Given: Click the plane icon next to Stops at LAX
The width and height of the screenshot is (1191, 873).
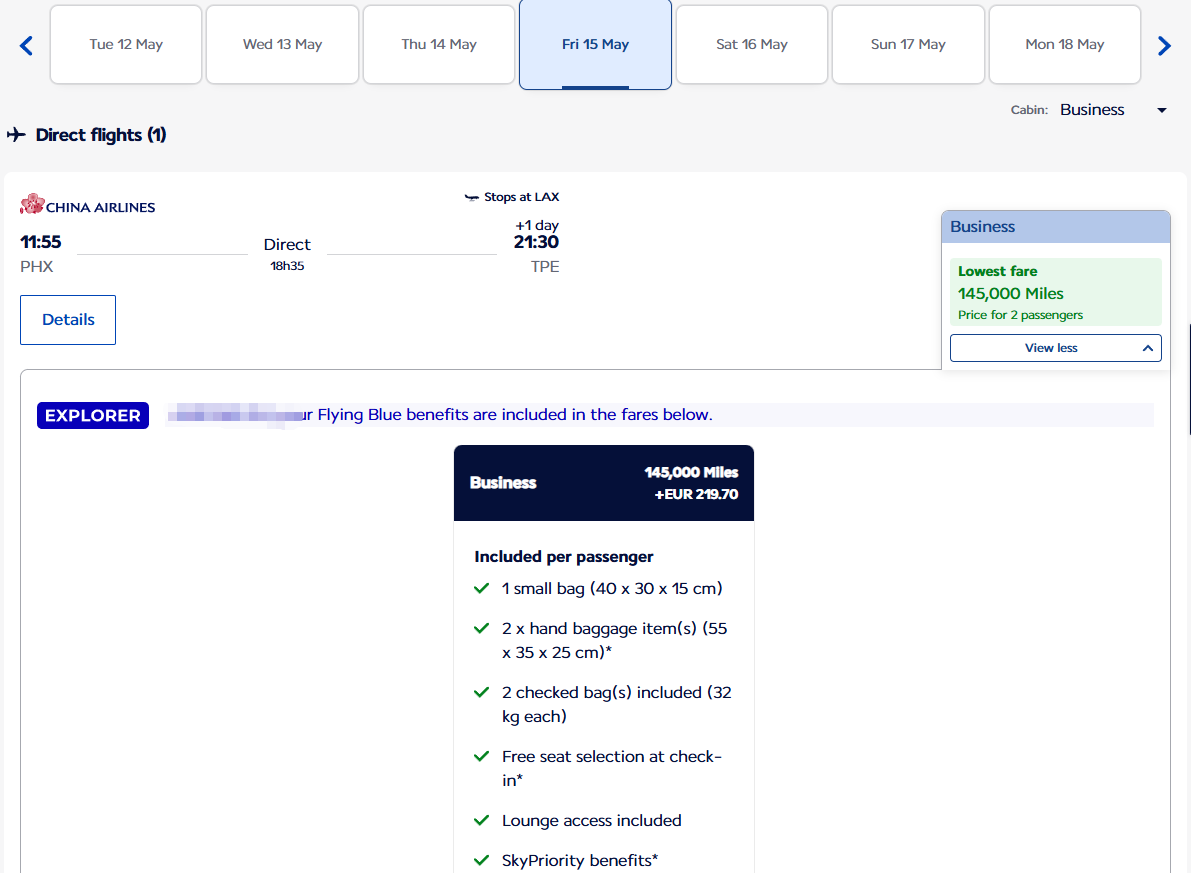Looking at the screenshot, I should click(472, 198).
